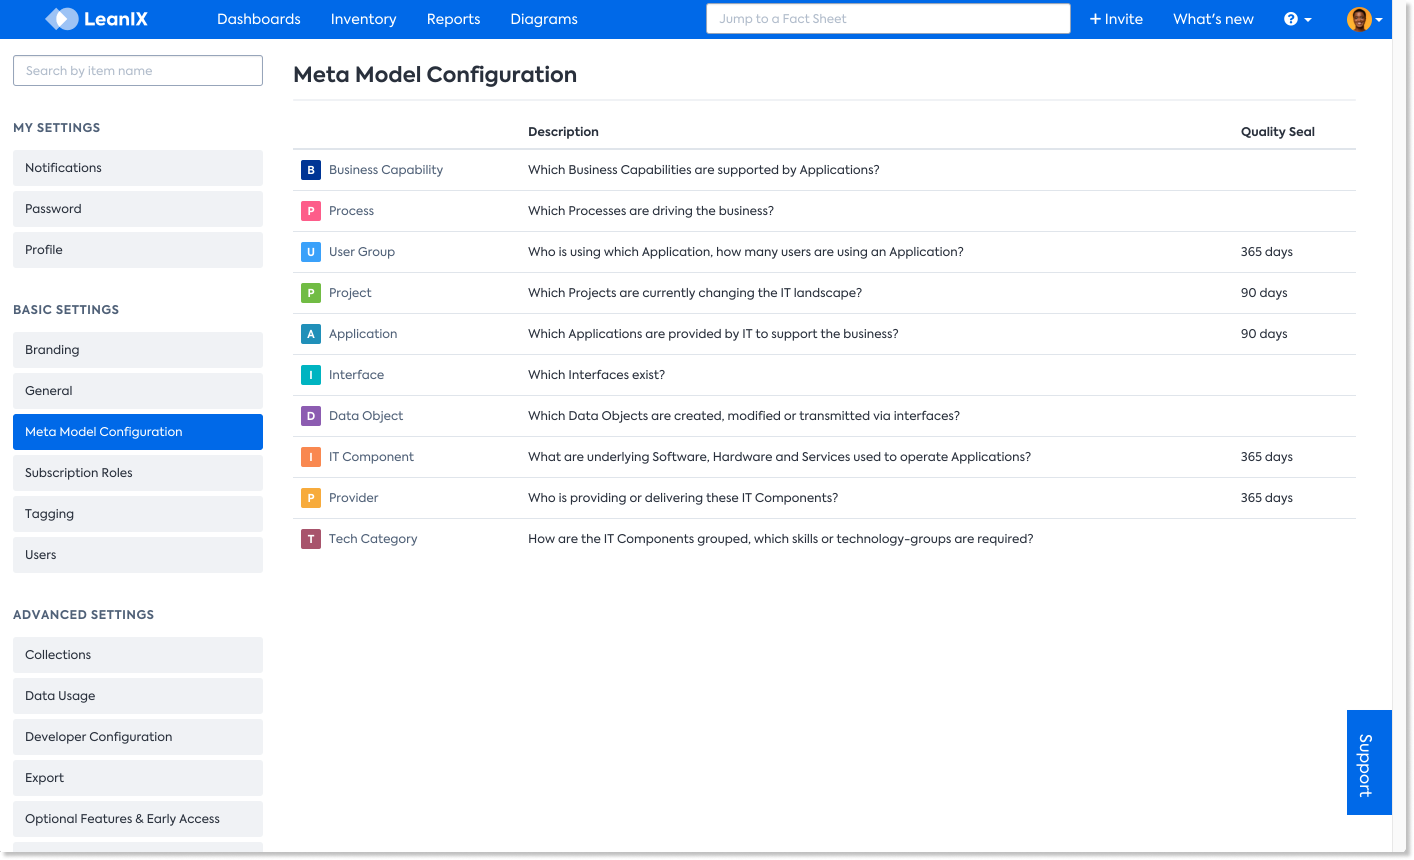1414x860 pixels.
Task: Click the Search by item name field
Action: [x=138, y=71]
